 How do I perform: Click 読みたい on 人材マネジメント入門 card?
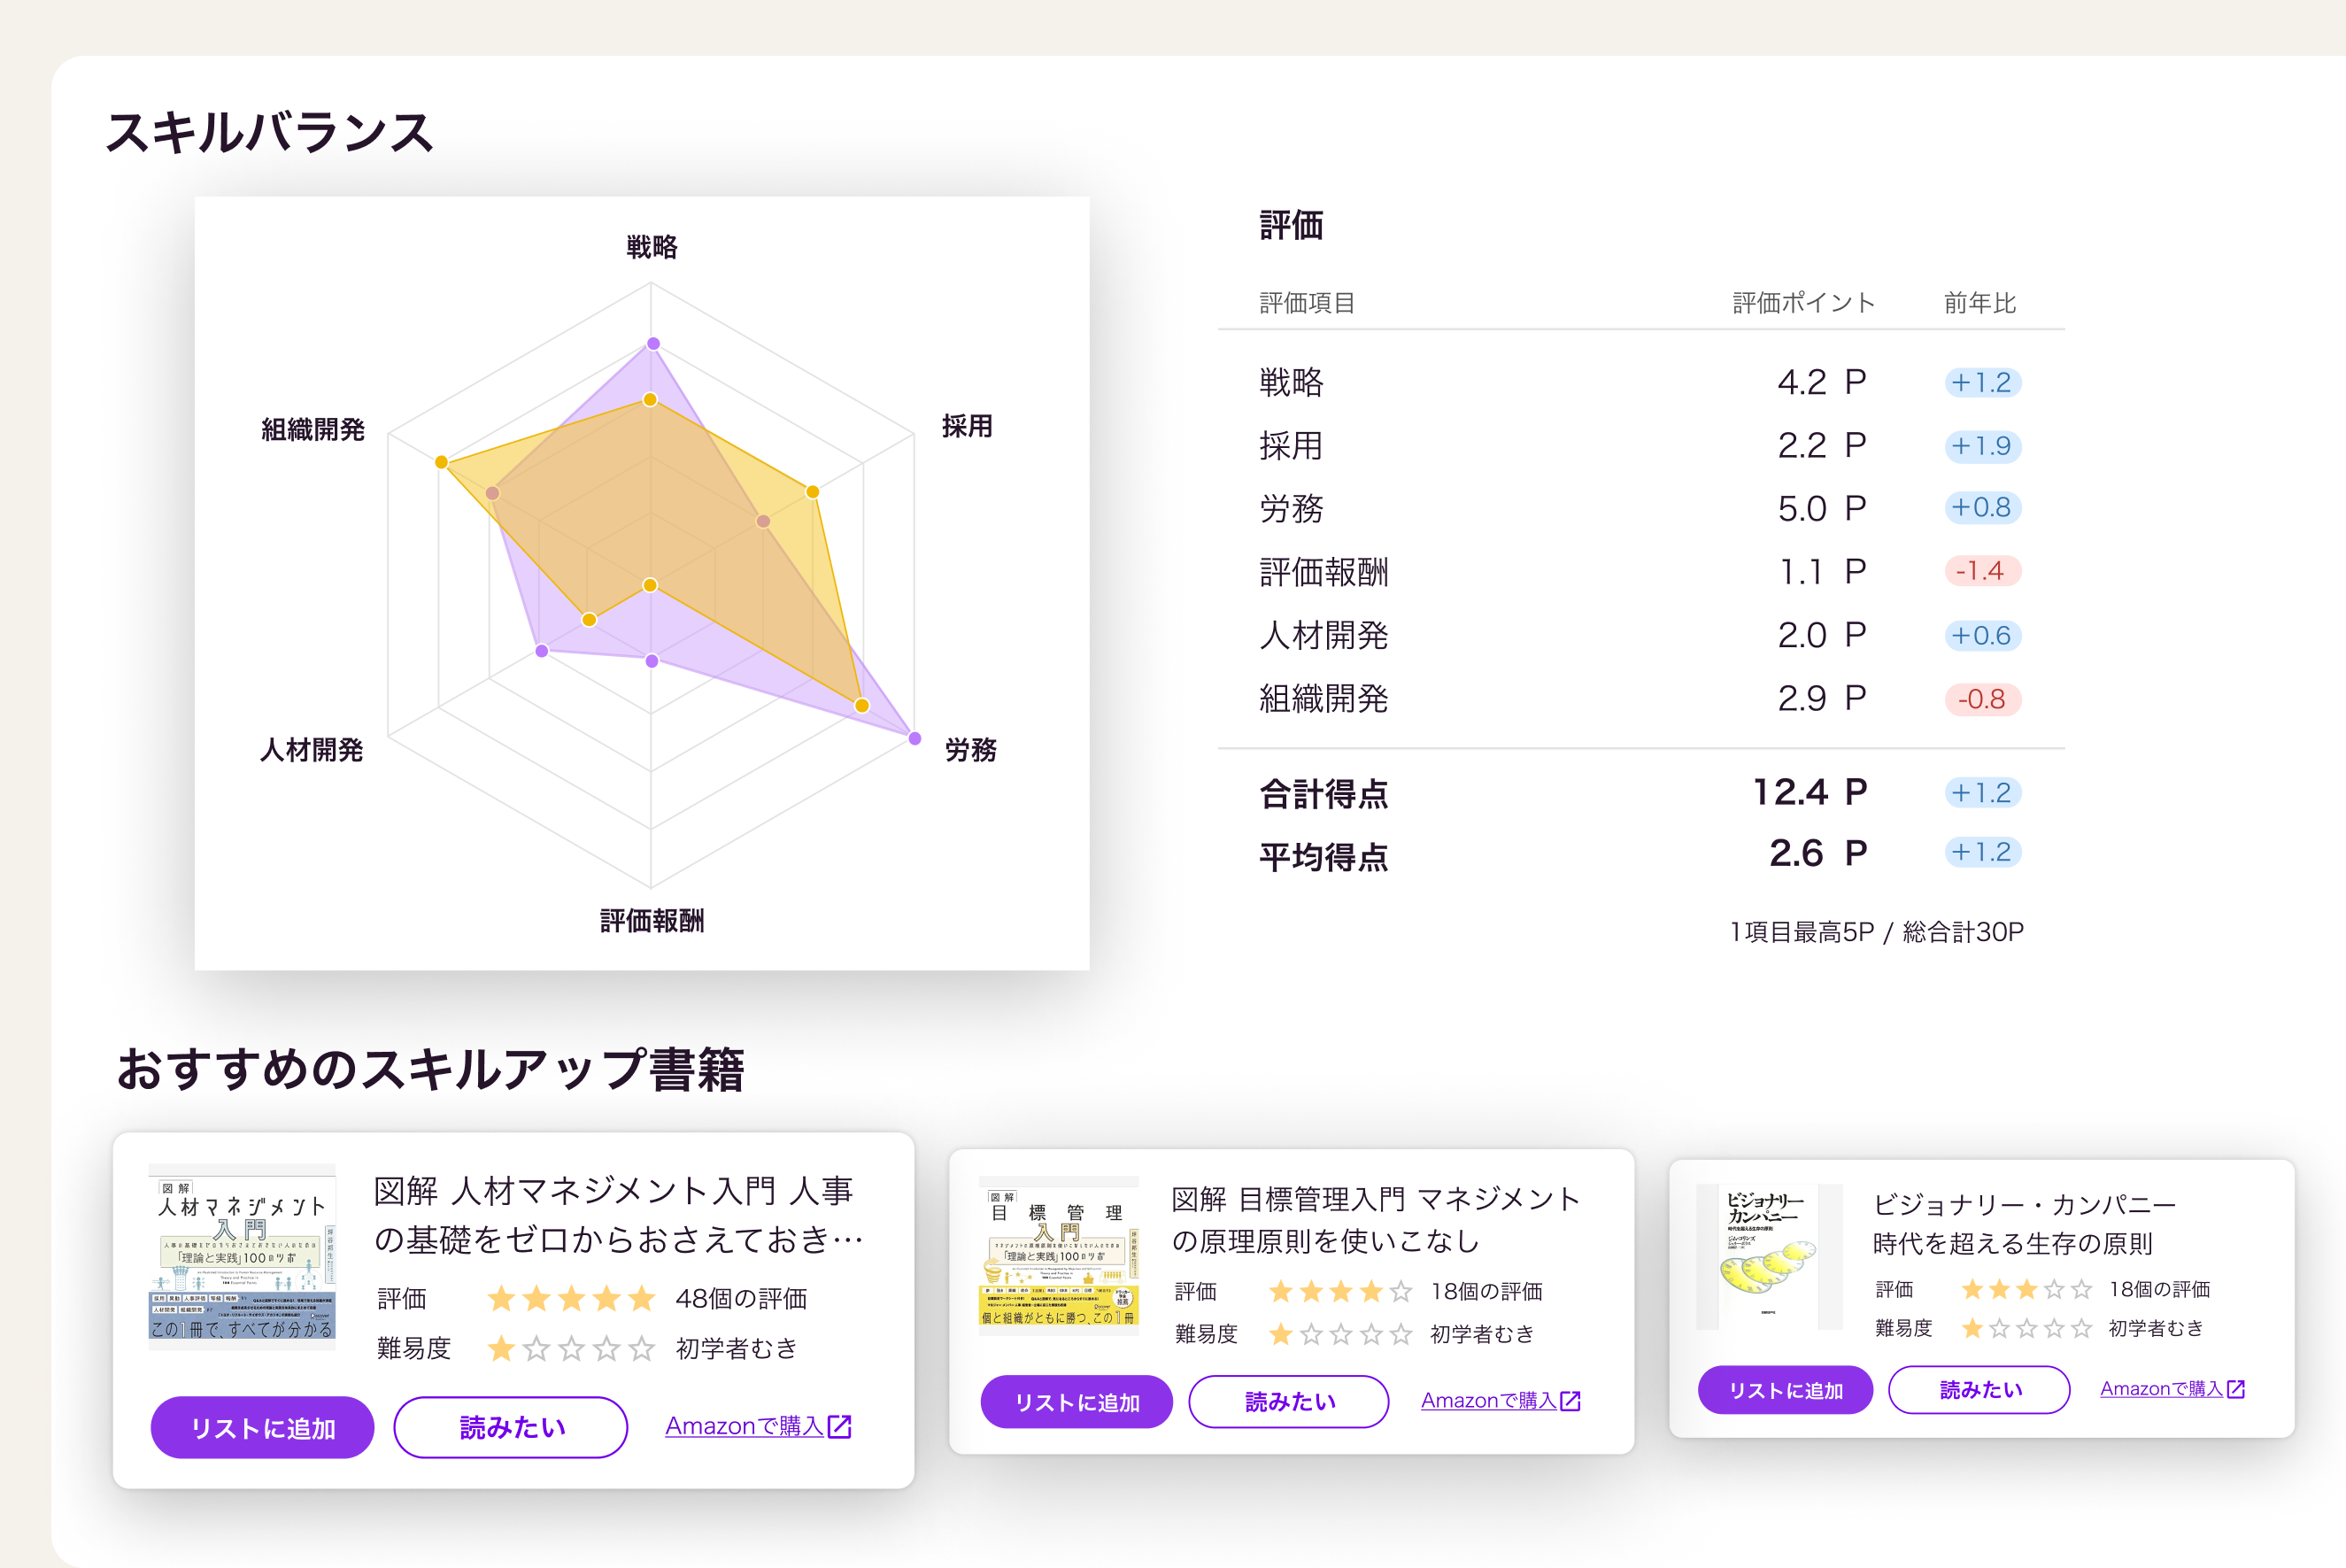coord(511,1427)
